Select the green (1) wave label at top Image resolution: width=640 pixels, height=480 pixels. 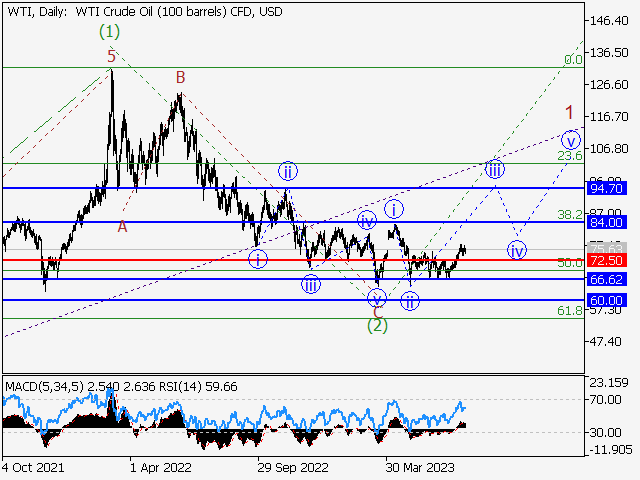point(109,31)
